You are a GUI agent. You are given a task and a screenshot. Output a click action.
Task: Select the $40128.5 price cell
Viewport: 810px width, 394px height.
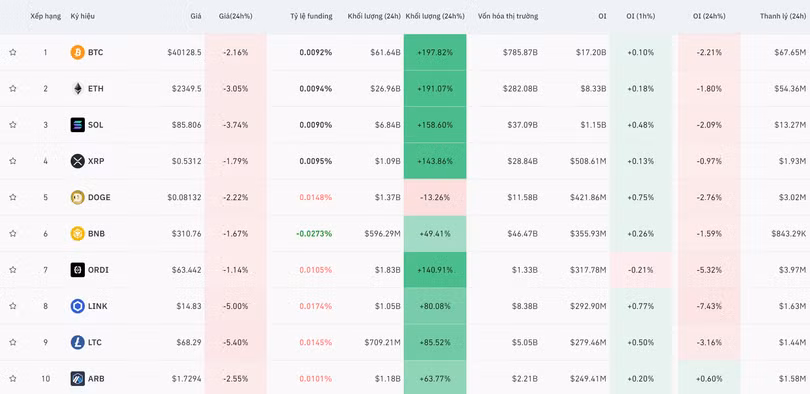184,52
